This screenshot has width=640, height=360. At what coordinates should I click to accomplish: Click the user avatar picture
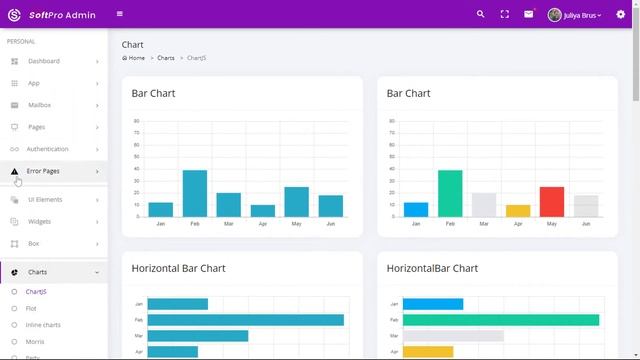coord(554,15)
